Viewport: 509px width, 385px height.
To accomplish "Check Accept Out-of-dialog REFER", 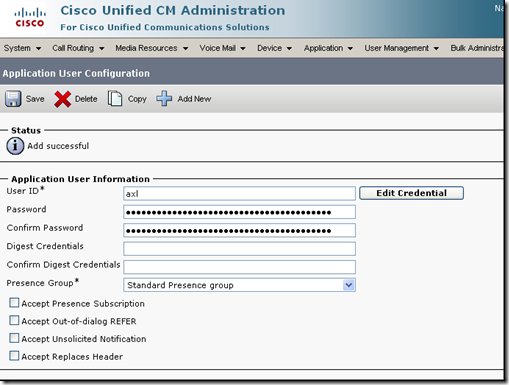I will coord(14,321).
